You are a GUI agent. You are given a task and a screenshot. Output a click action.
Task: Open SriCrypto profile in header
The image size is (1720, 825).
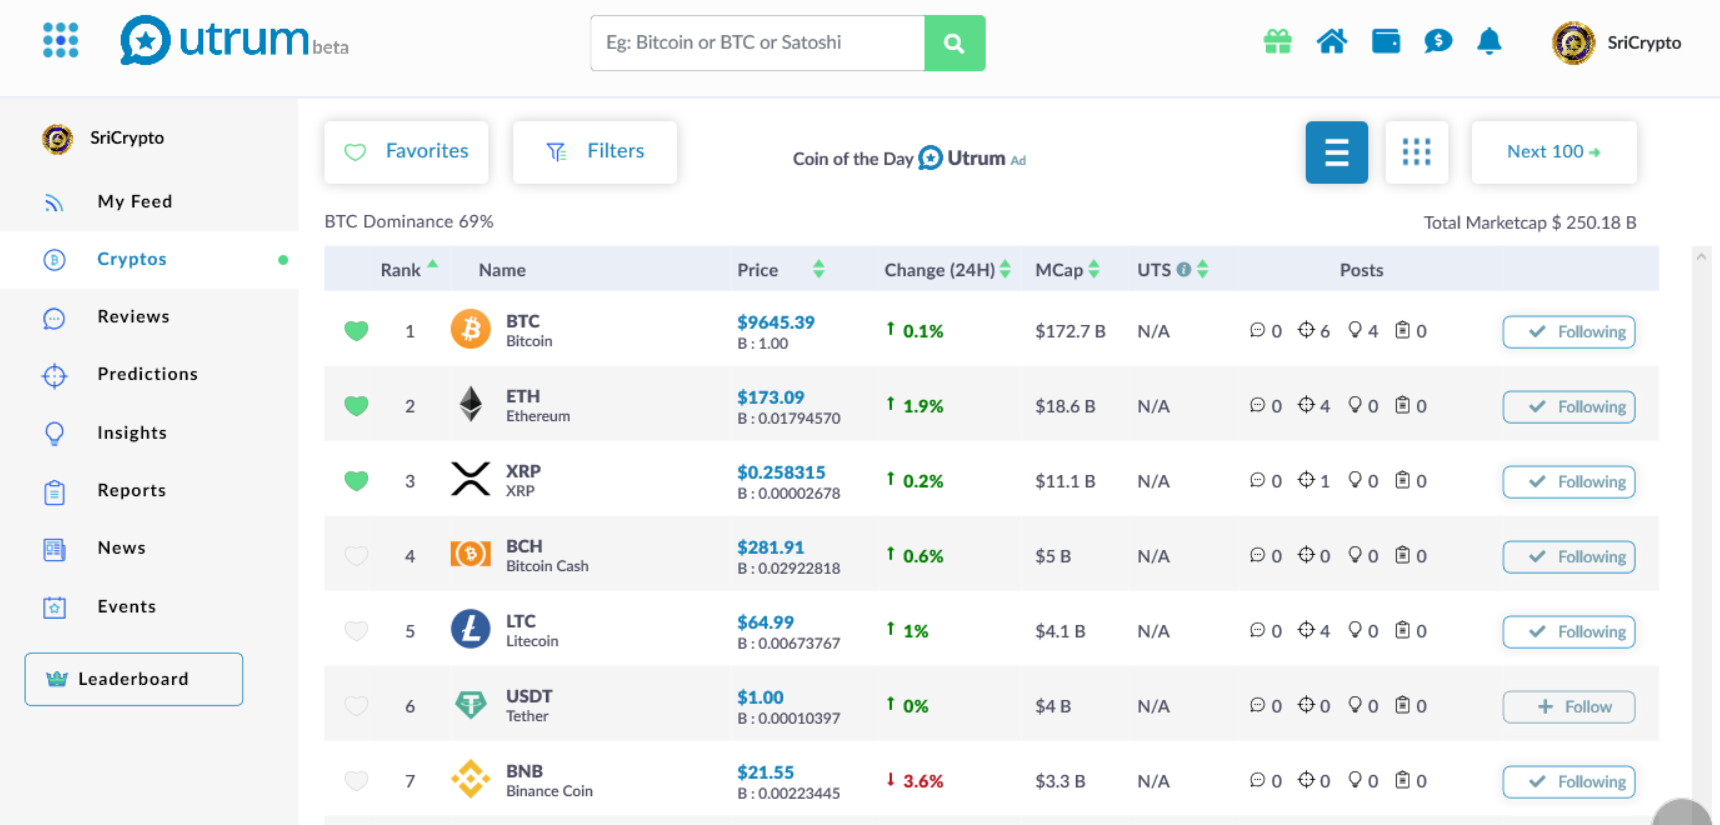click(1616, 43)
